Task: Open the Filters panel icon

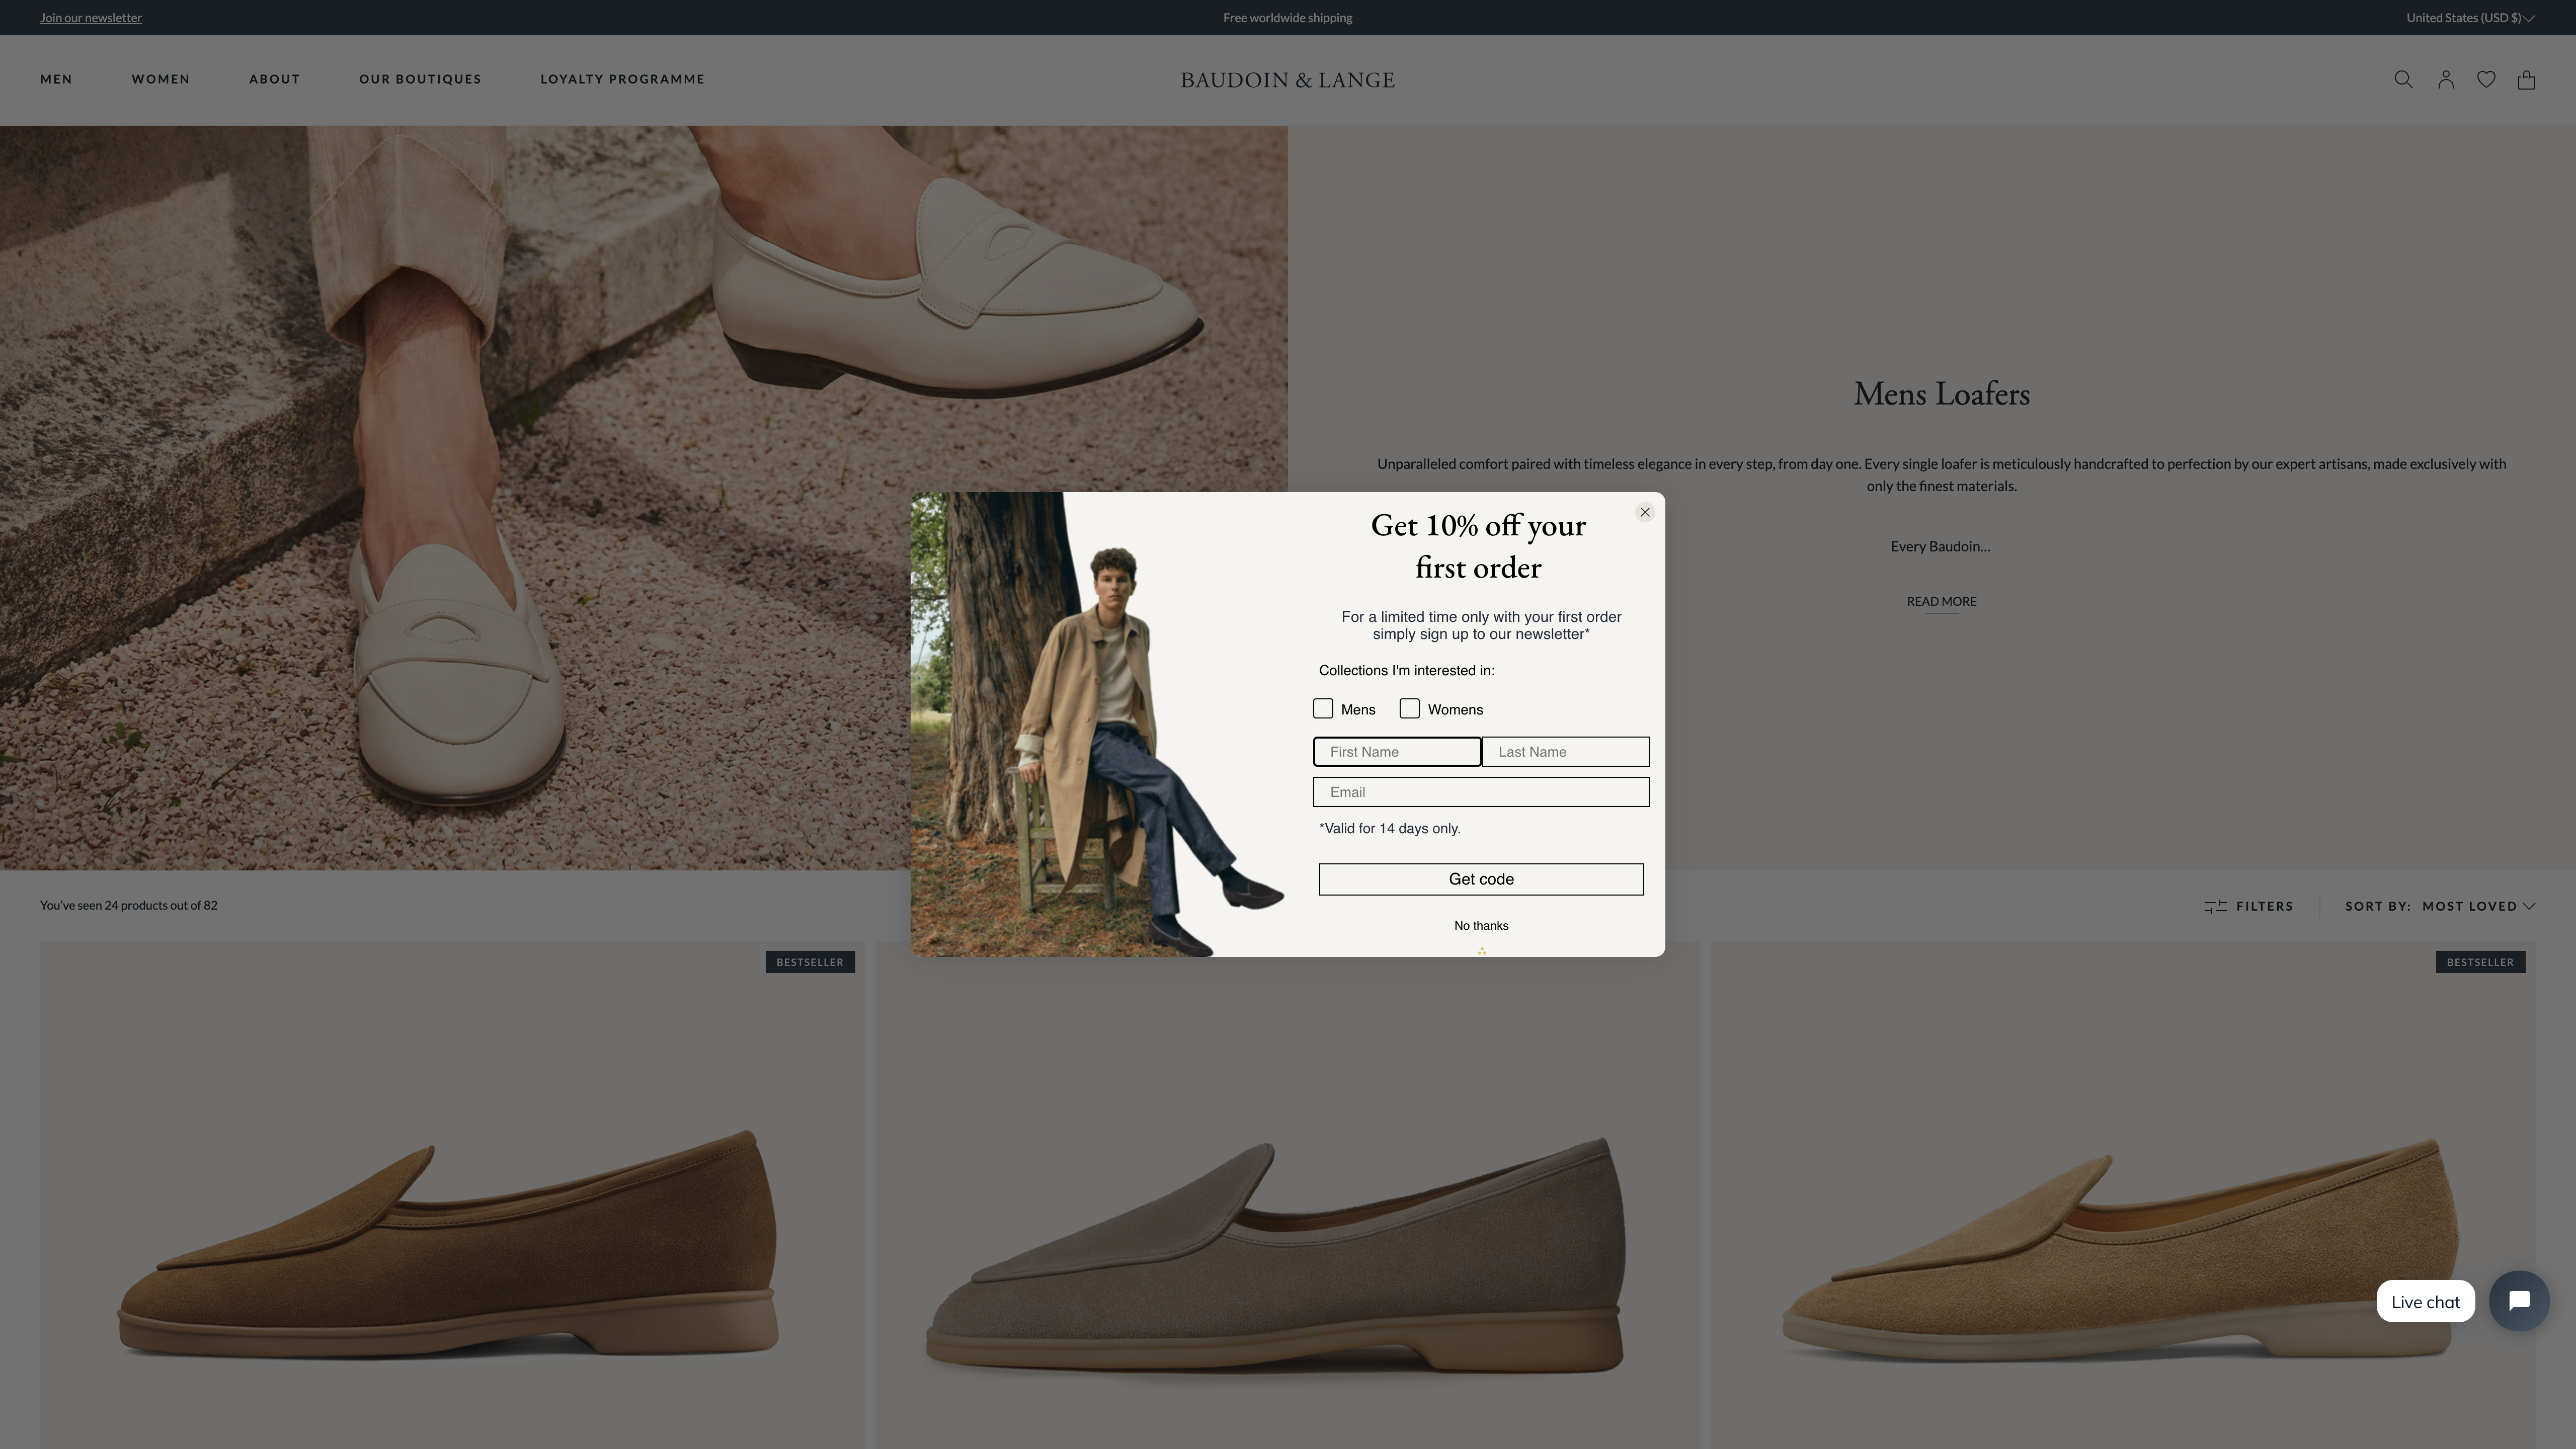Action: 2216,906
